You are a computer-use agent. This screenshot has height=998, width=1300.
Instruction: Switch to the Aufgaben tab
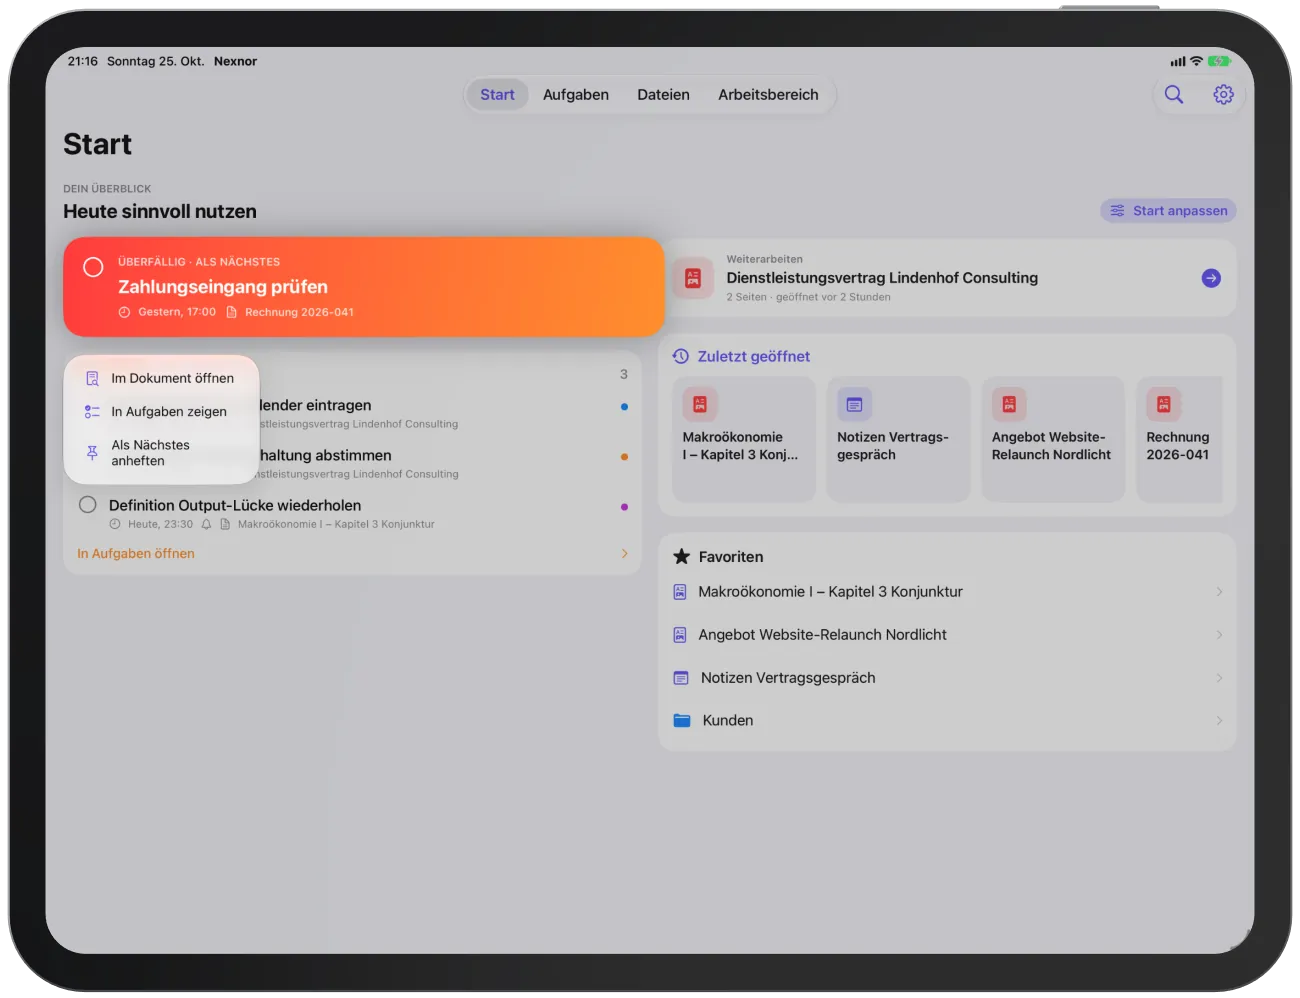(x=576, y=95)
